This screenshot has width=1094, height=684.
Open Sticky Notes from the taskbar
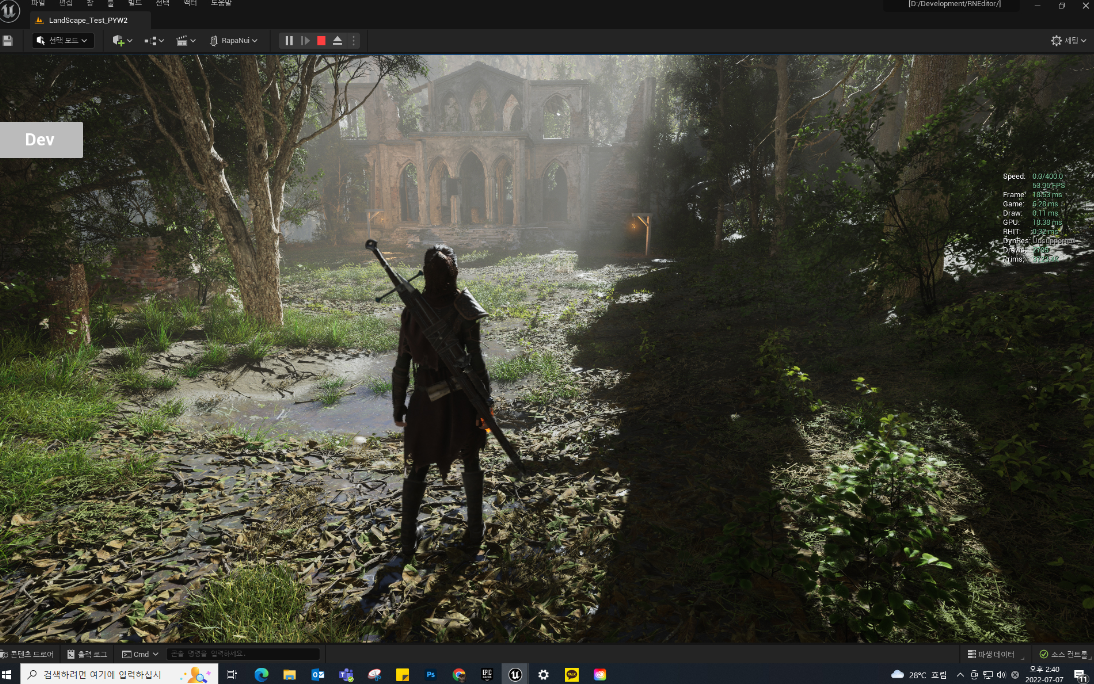(402, 674)
